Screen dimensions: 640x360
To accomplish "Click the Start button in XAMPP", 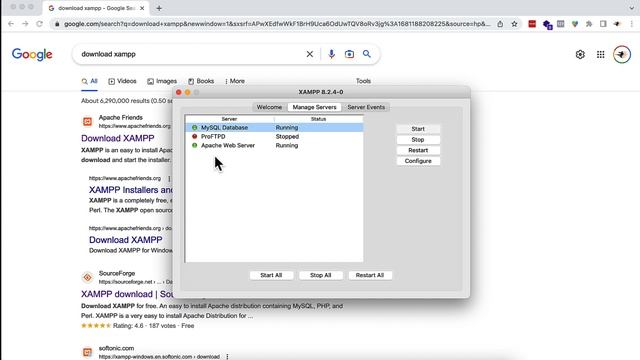I will coord(418,129).
